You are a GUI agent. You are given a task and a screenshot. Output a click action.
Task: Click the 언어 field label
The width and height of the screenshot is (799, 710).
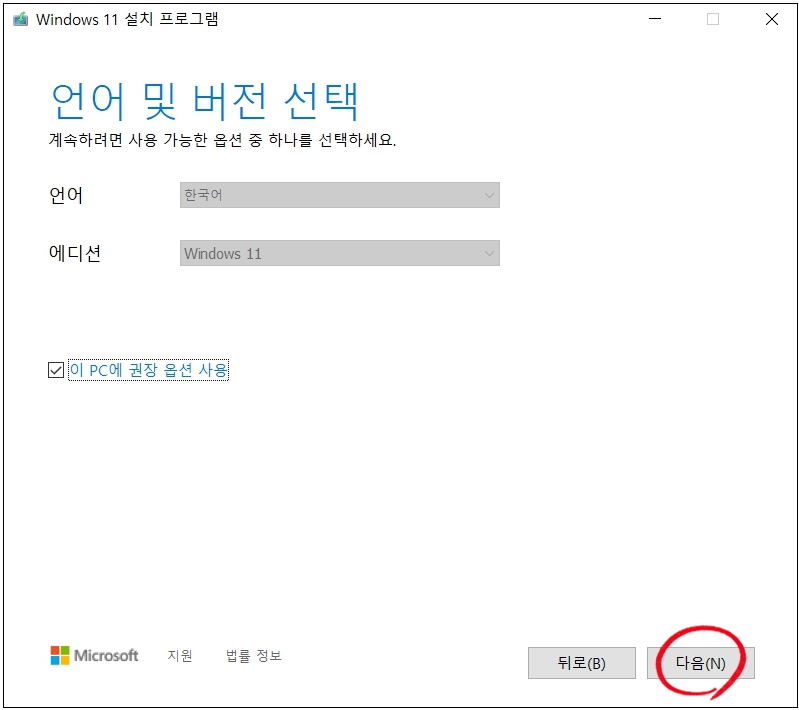66,195
